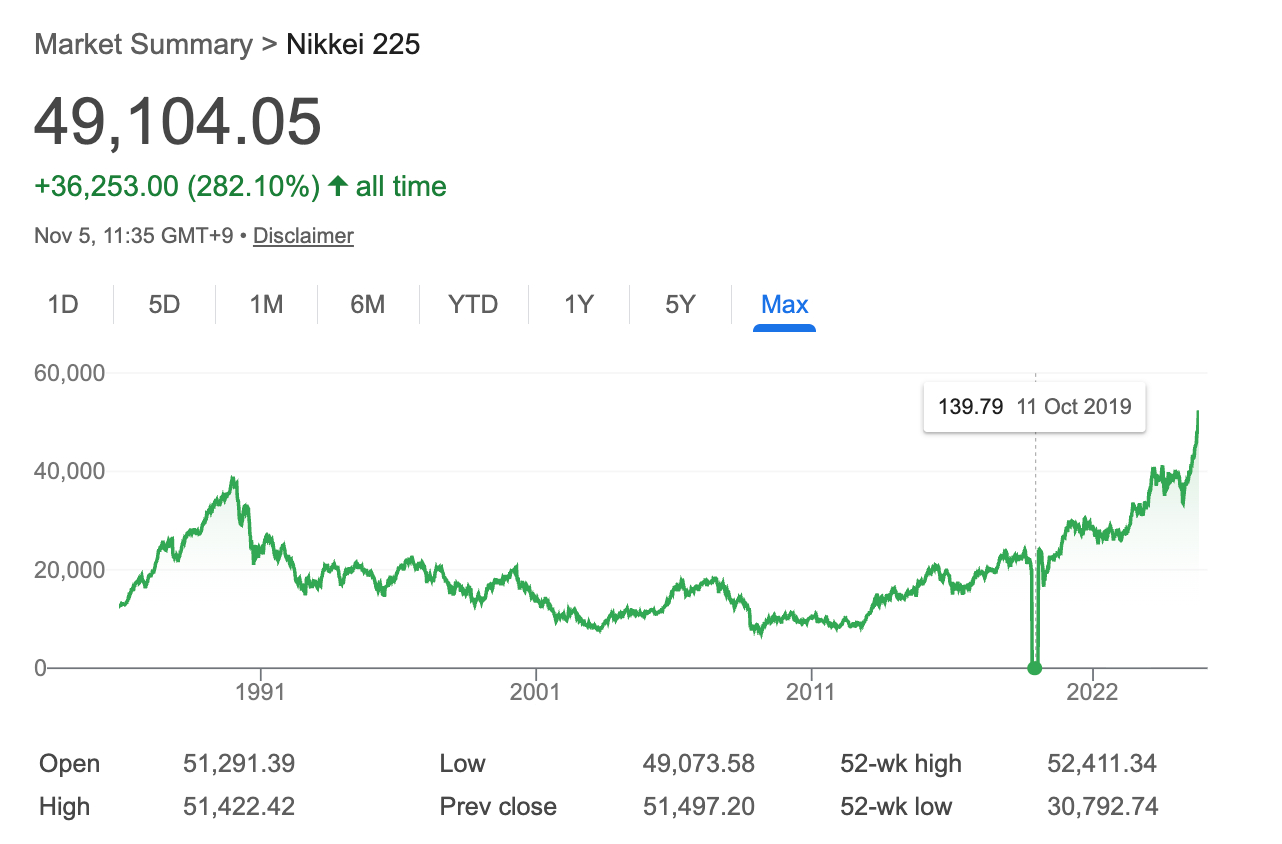
Task: Select the YTD range tab
Action: tap(473, 304)
